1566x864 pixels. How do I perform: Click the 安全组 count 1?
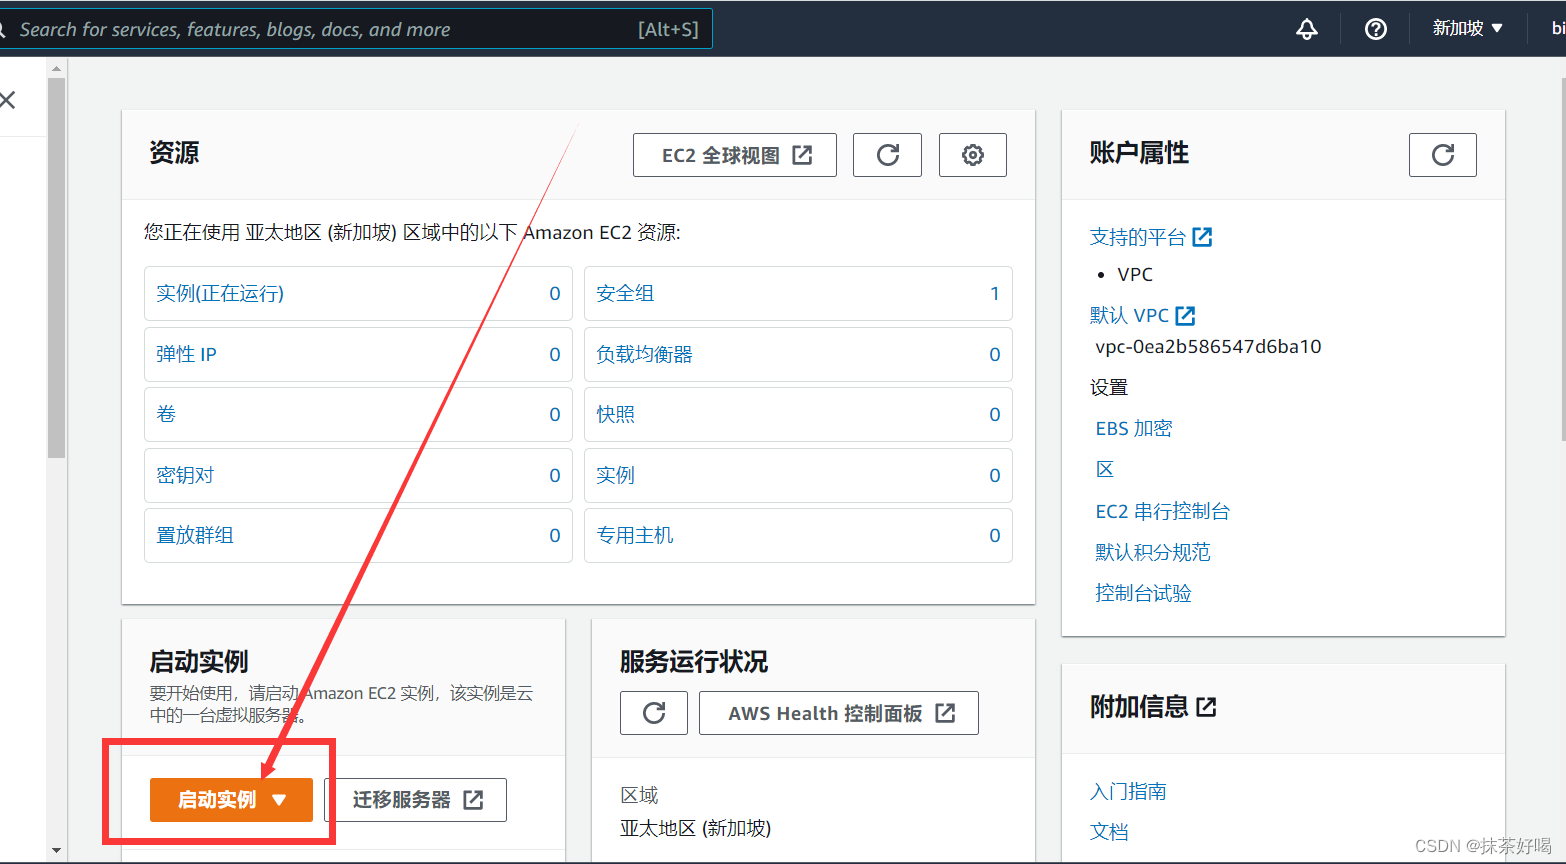click(x=994, y=293)
